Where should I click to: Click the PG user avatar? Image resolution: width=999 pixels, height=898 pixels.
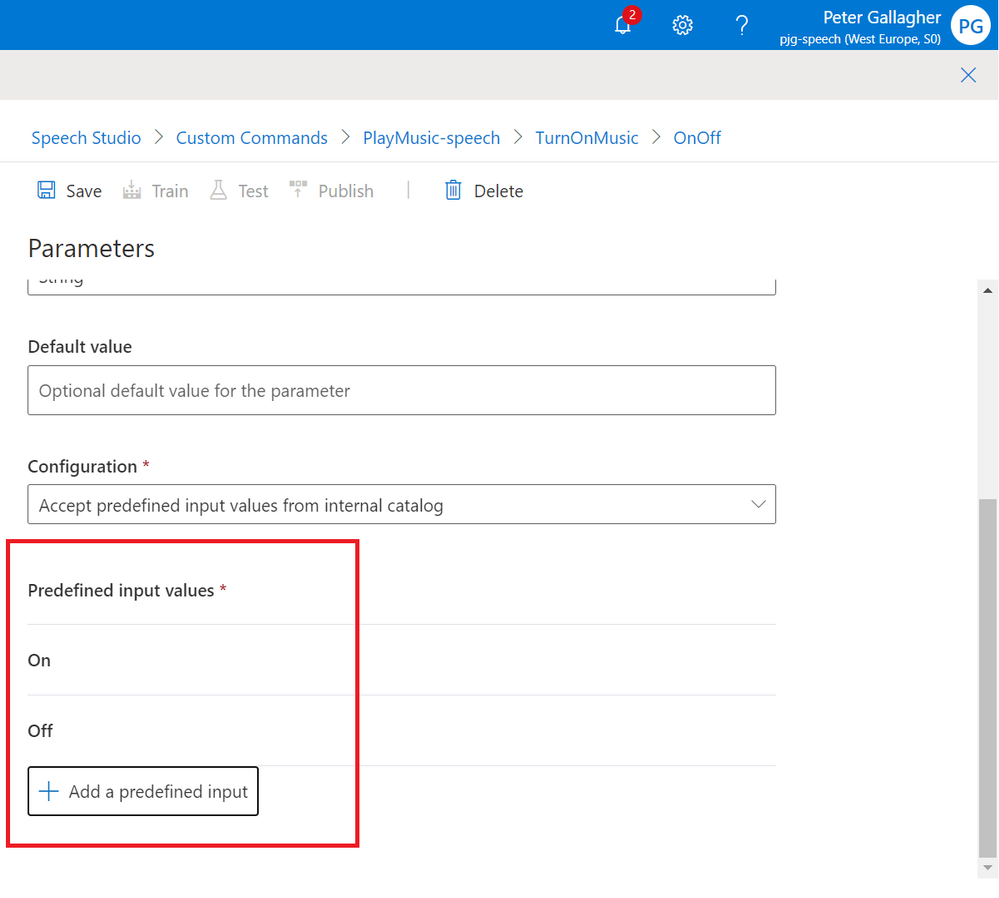970,25
